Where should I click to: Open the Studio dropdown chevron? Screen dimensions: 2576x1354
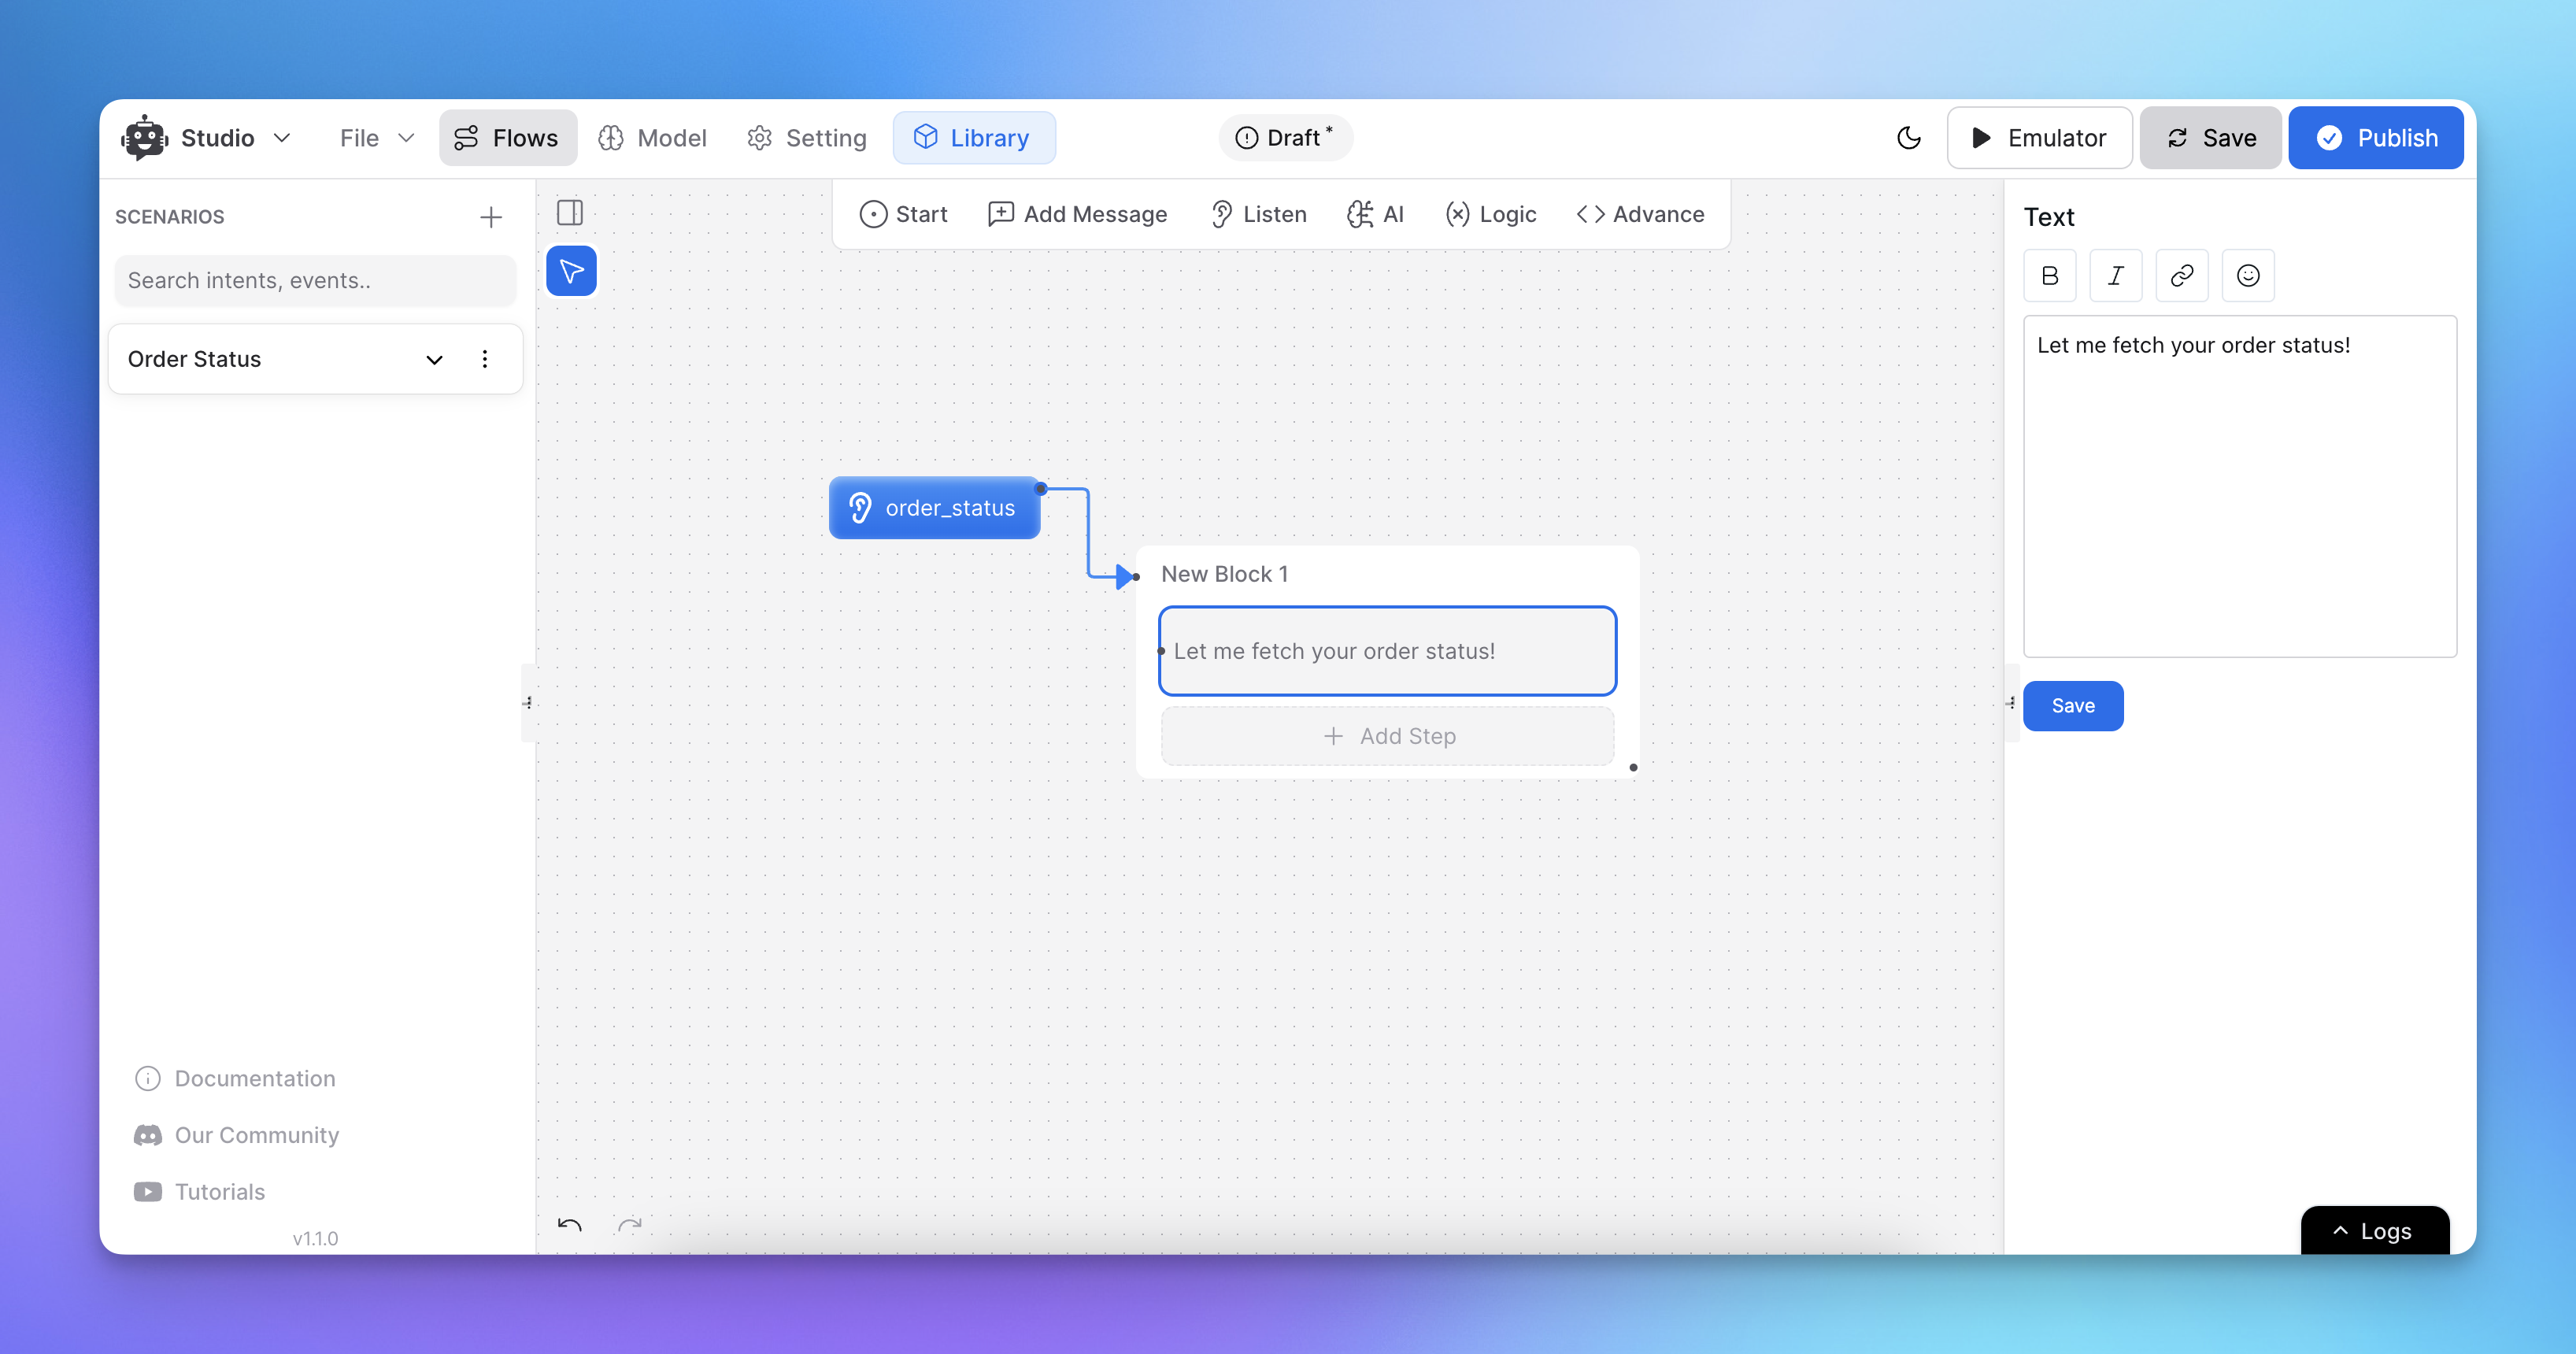[282, 138]
